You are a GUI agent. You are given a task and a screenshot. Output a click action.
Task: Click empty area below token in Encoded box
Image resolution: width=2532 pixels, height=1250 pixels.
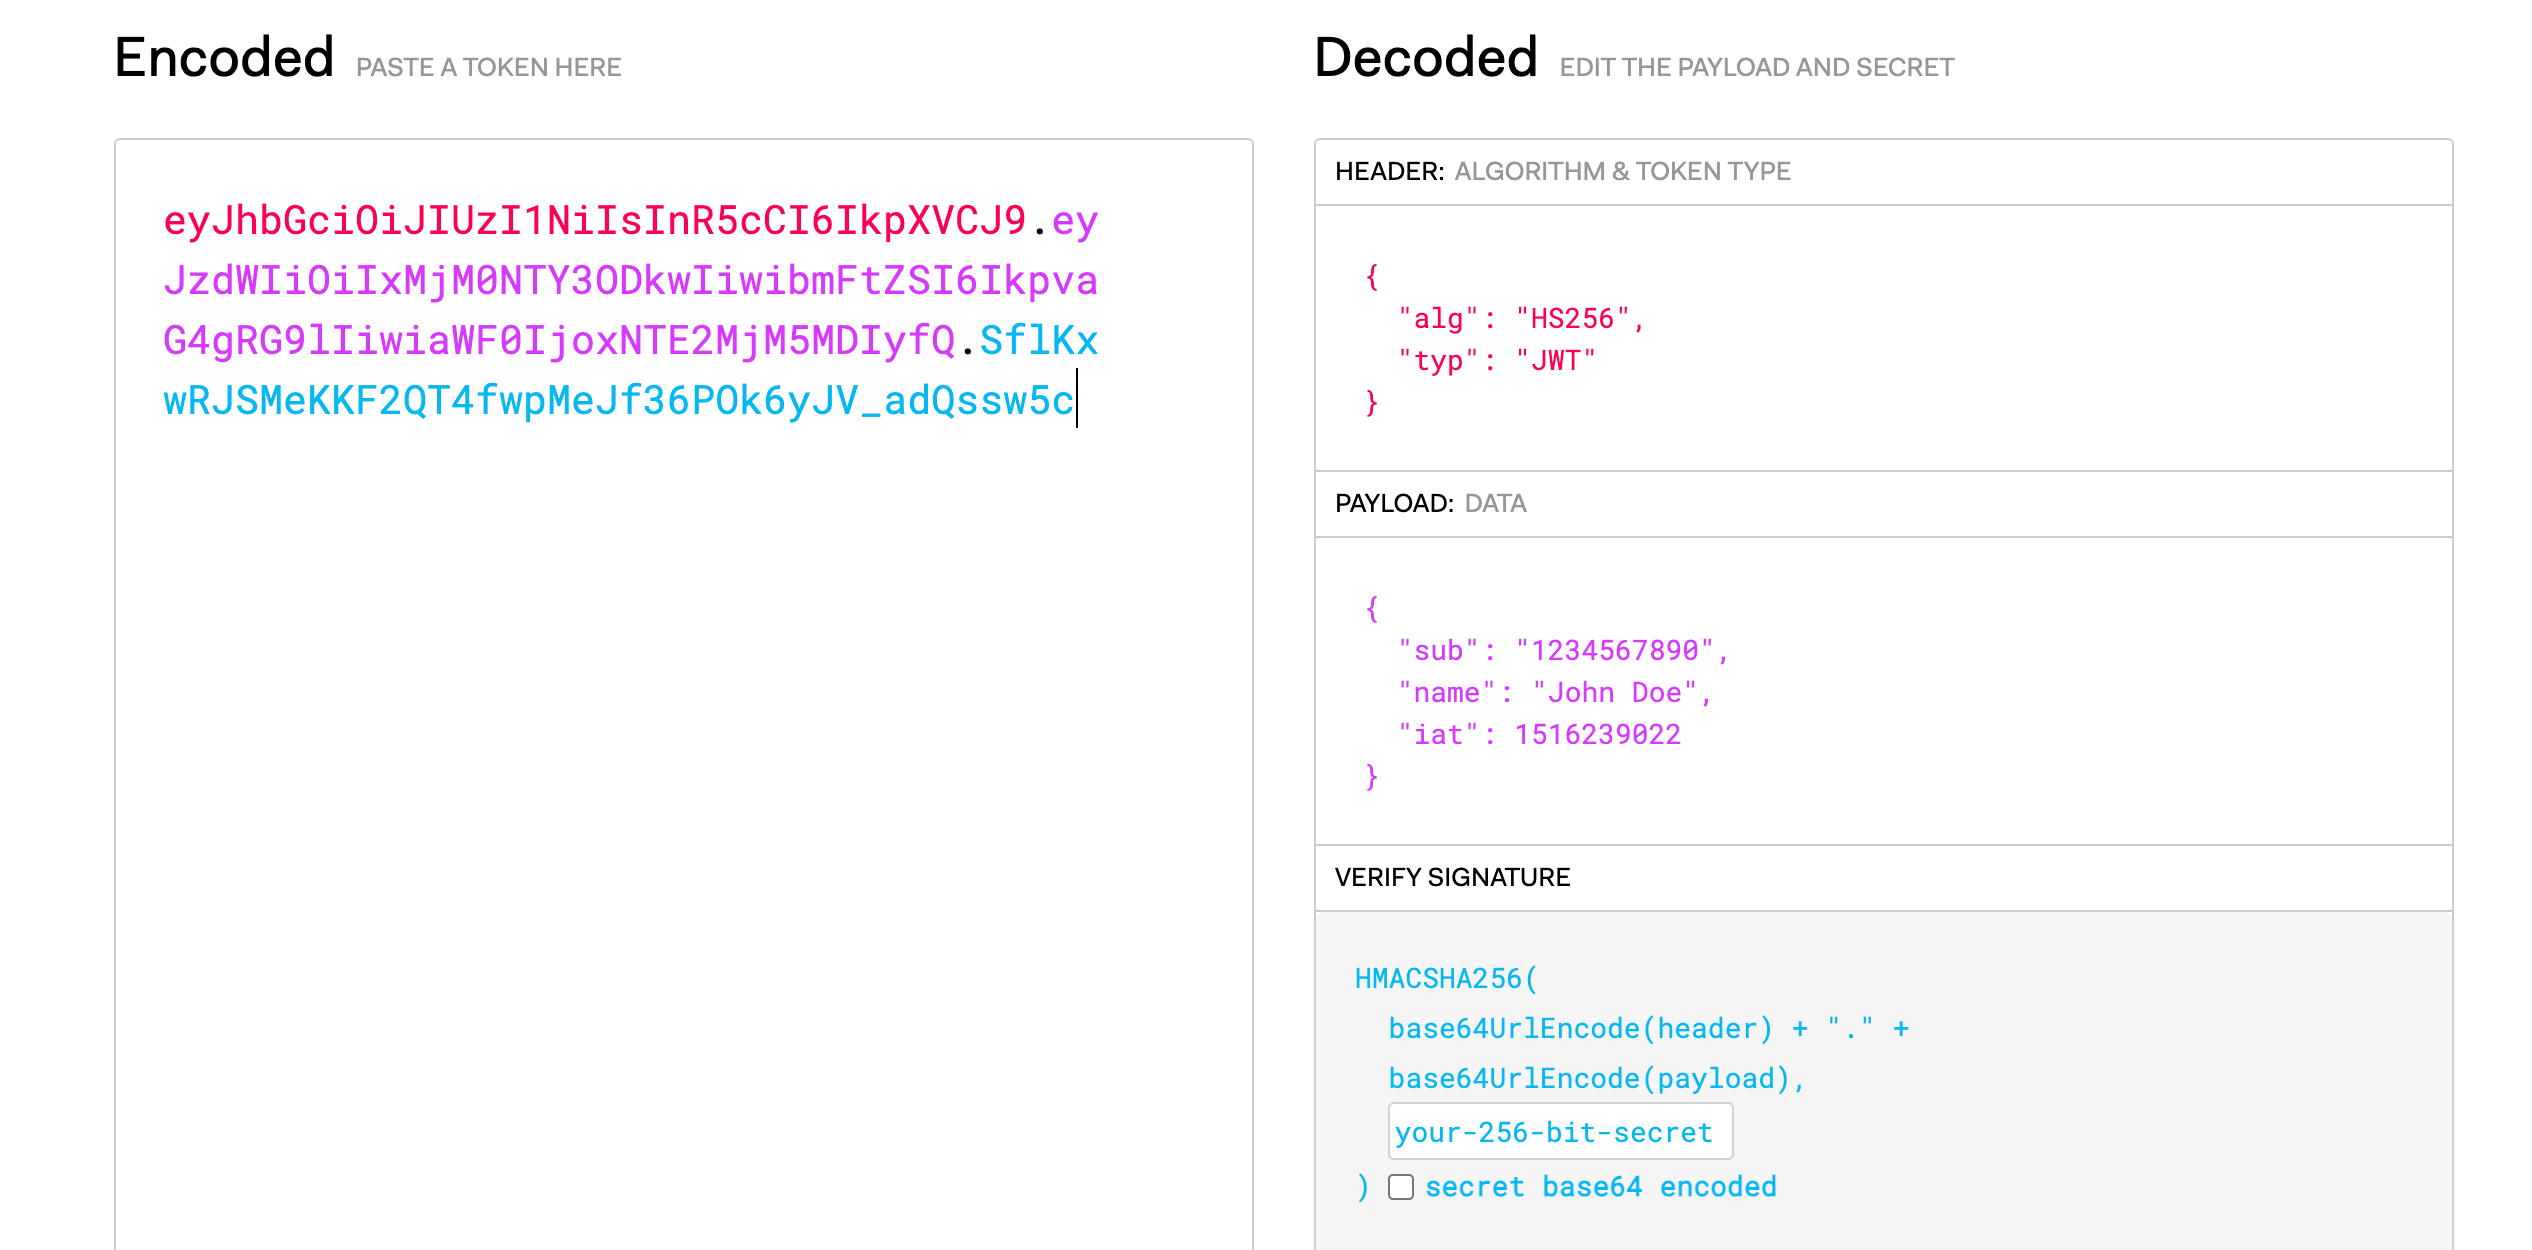pos(683,800)
